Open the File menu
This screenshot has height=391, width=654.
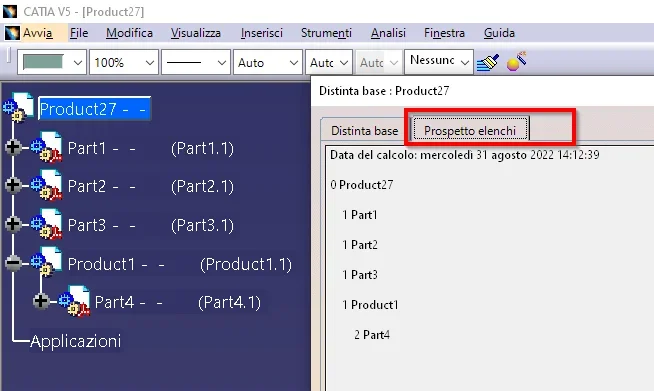pos(79,33)
